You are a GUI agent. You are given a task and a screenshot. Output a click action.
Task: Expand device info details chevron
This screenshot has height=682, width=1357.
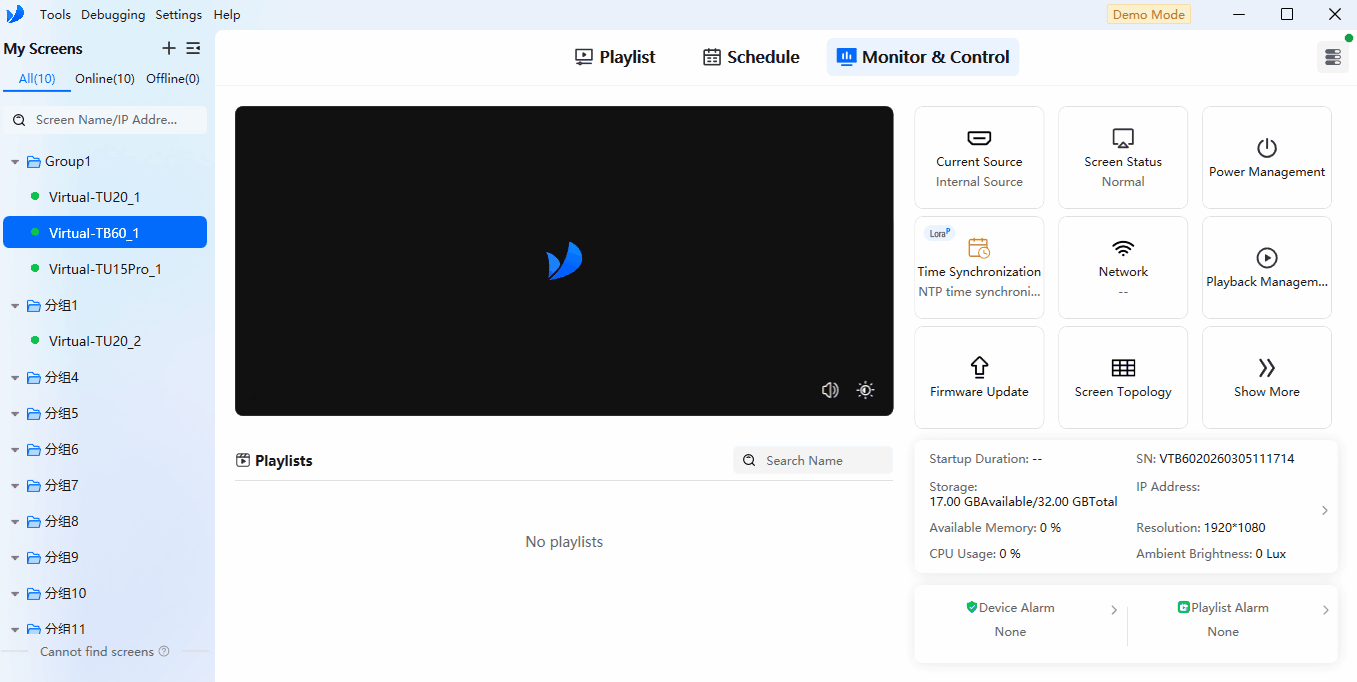coord(1325,510)
